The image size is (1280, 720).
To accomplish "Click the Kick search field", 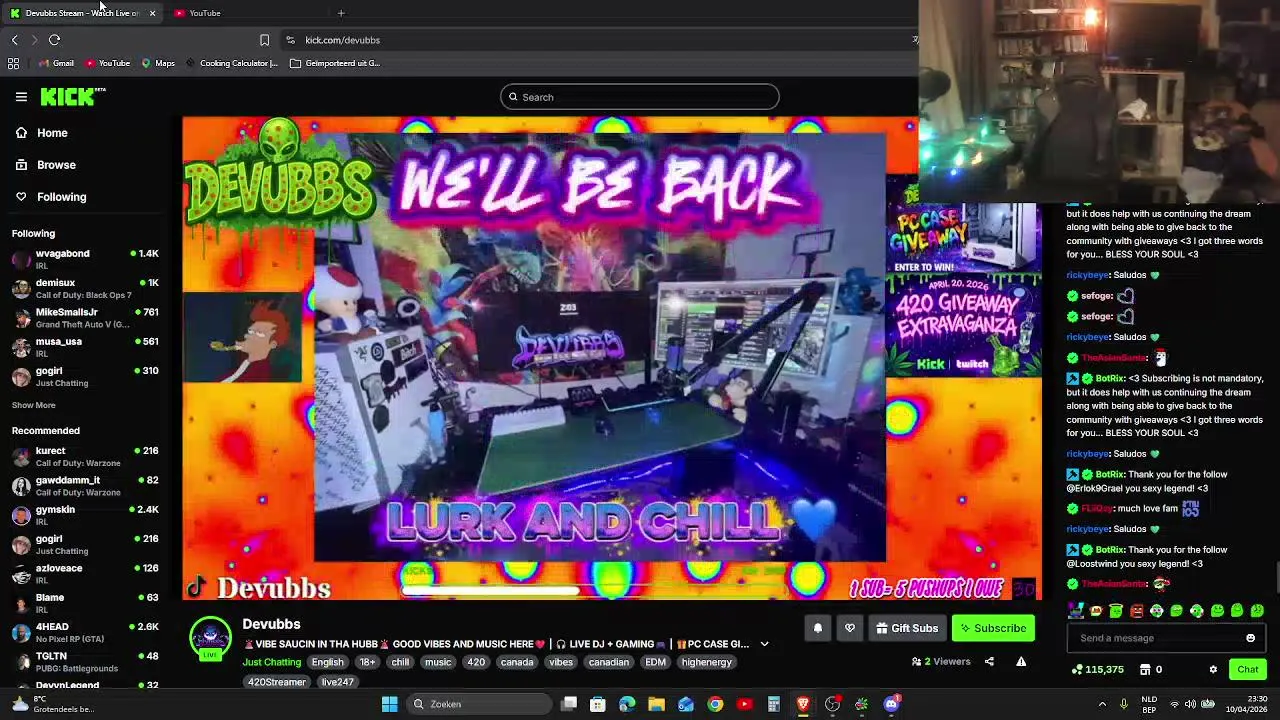I will (x=640, y=97).
